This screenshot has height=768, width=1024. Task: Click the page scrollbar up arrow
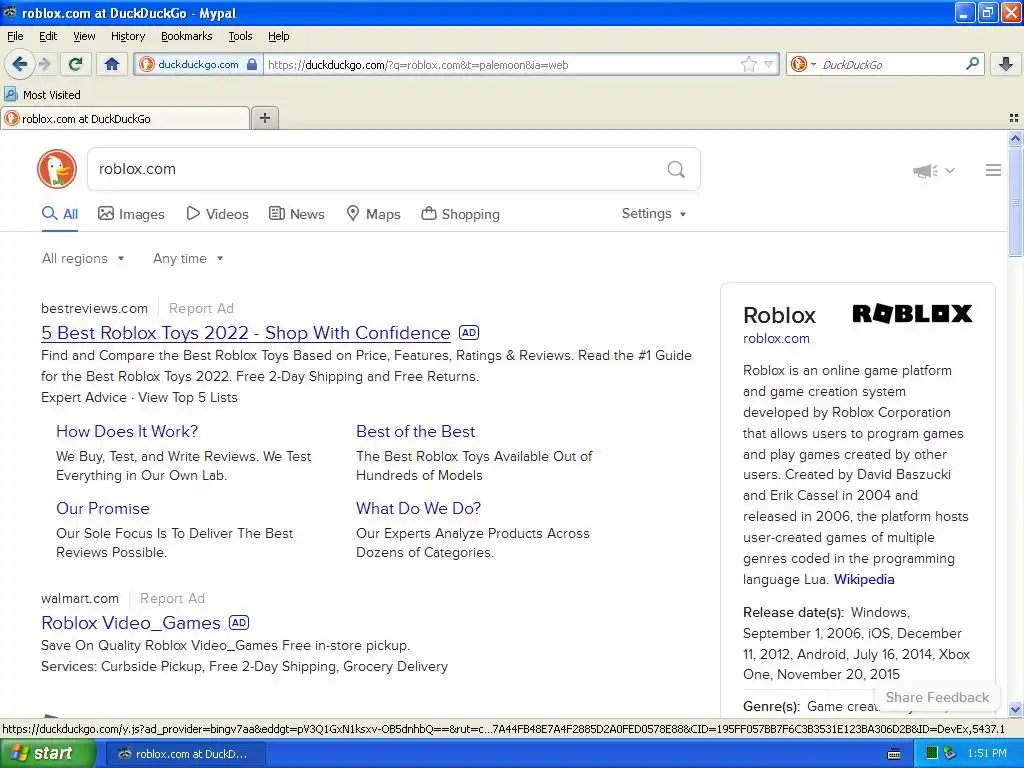point(1015,138)
